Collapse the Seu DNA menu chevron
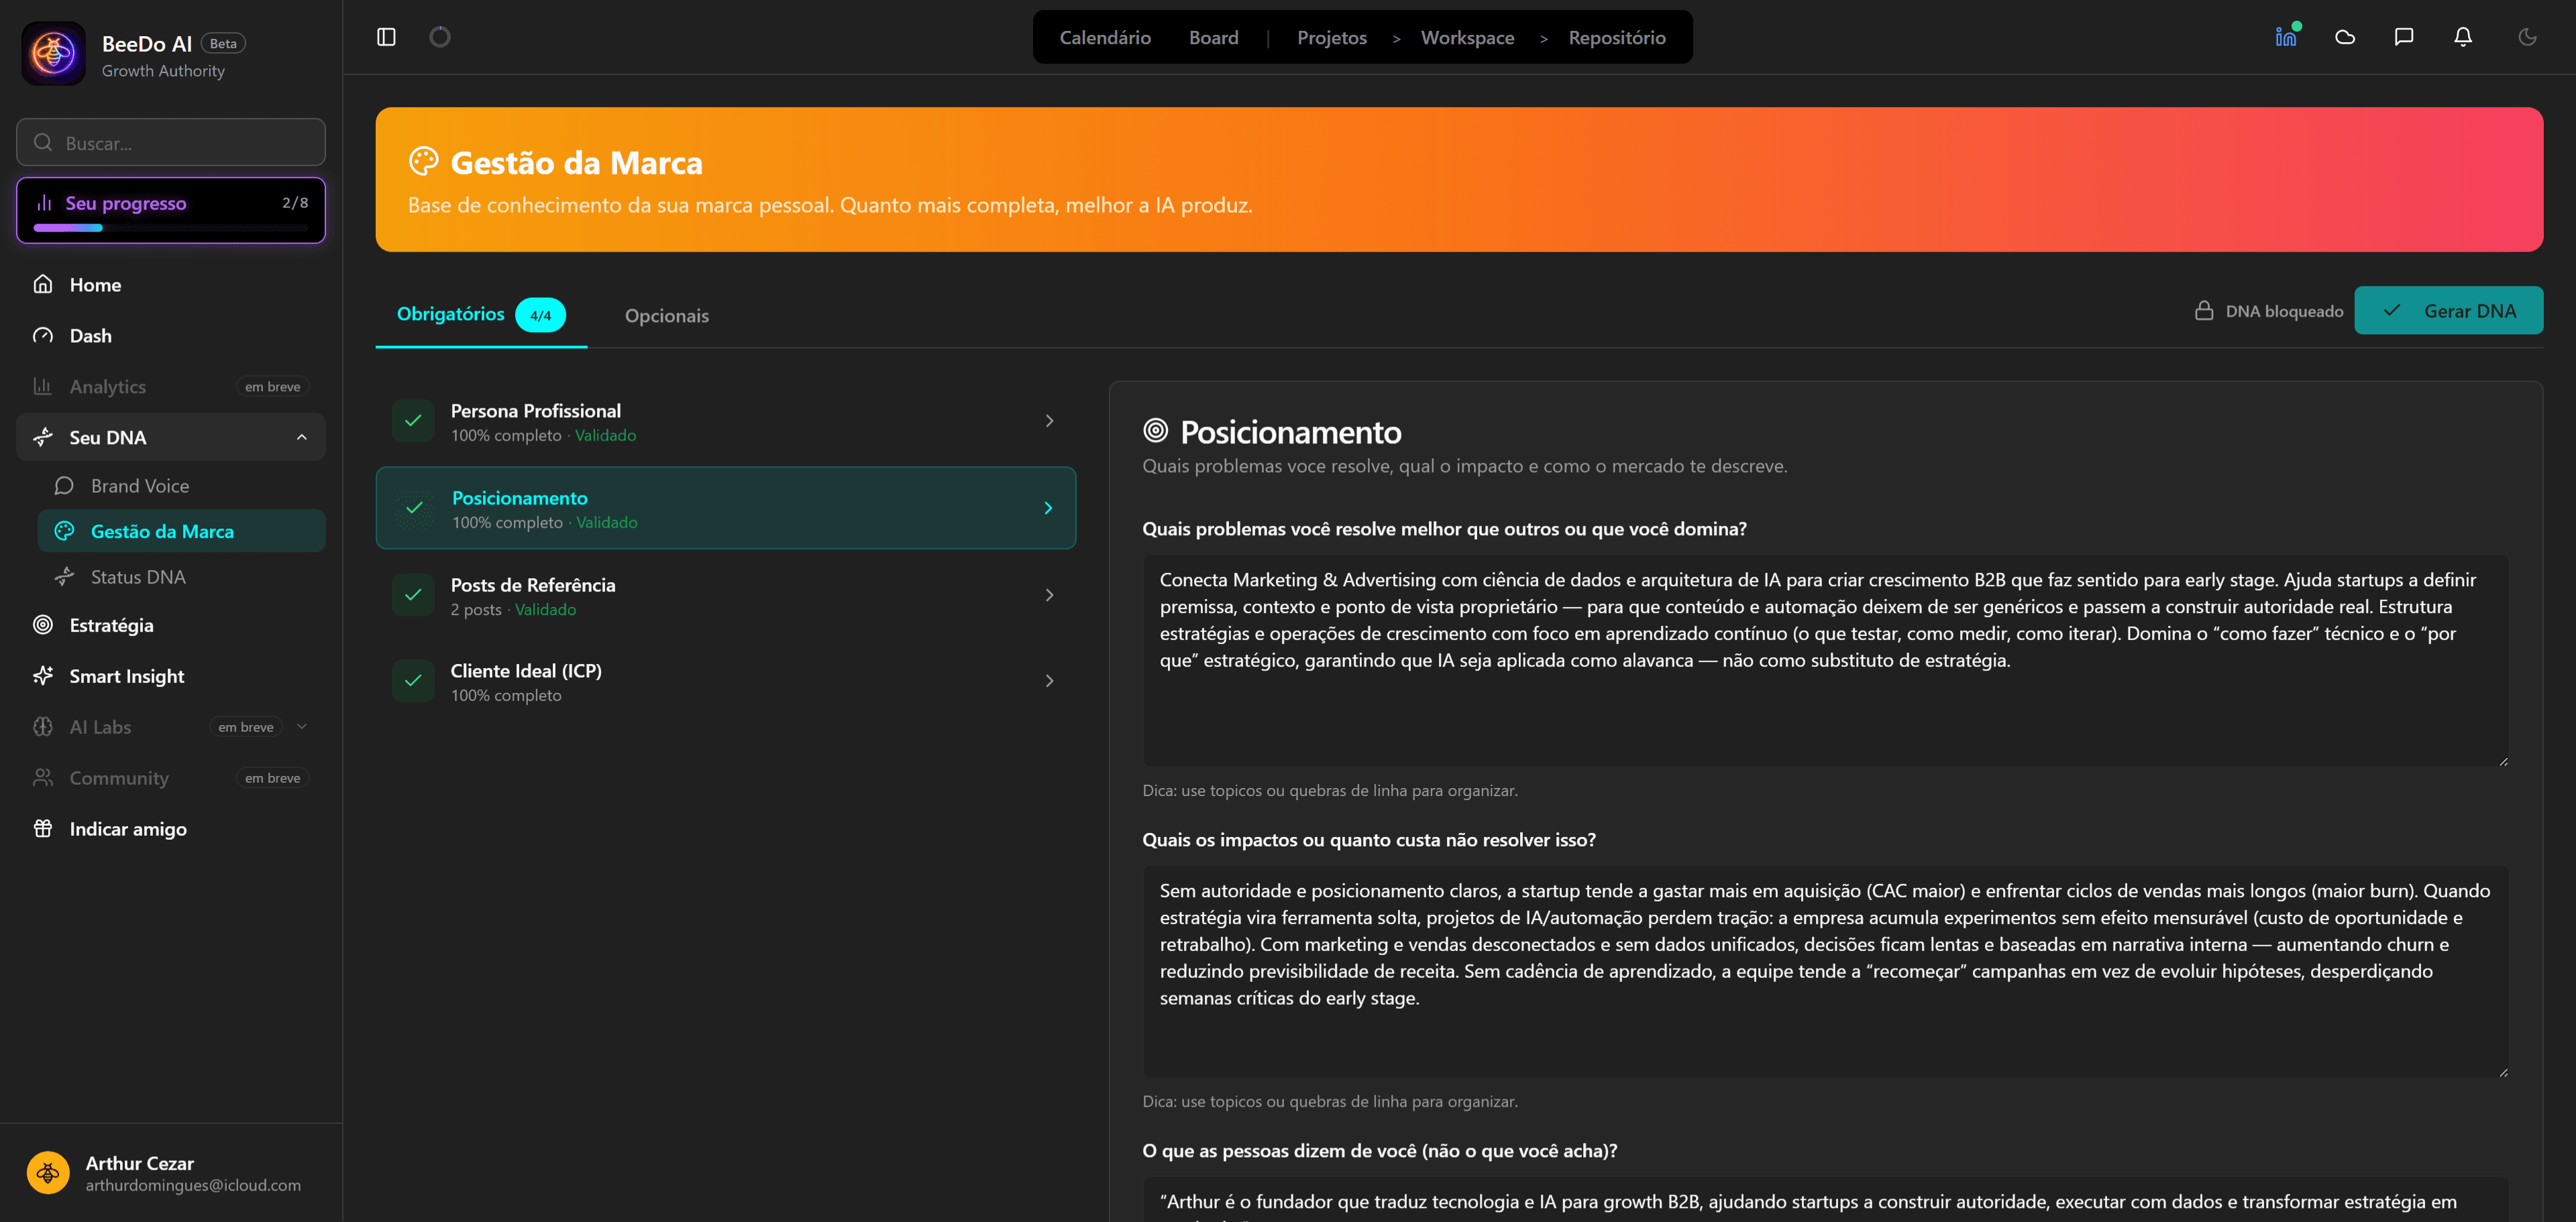The height and width of the screenshot is (1222, 2576). (302, 437)
